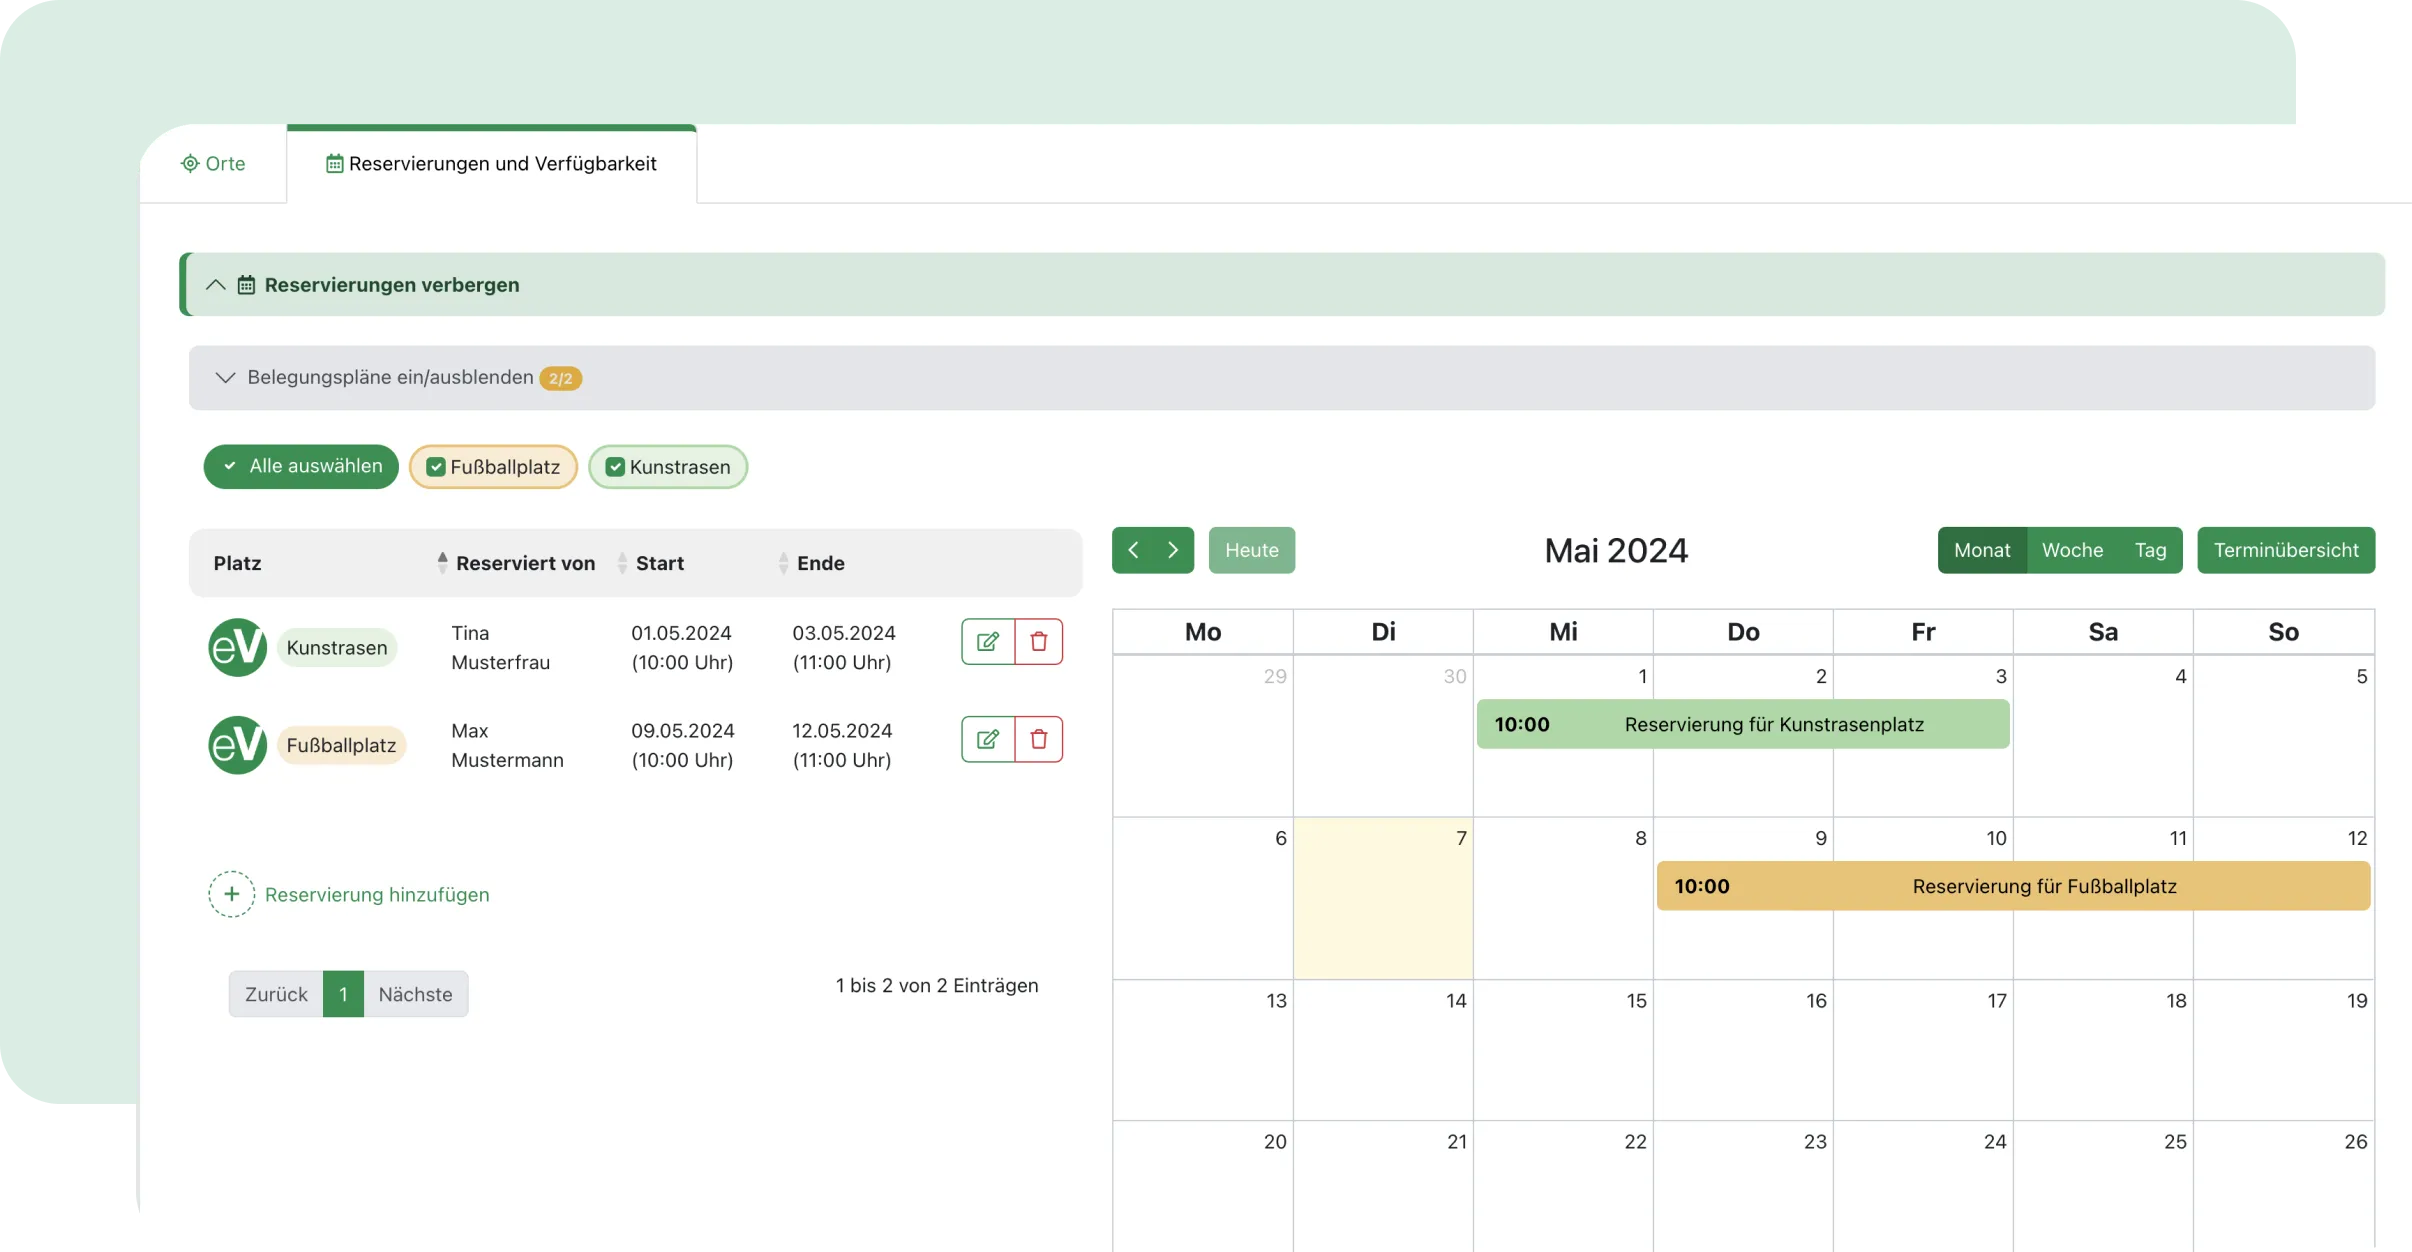Click the '1 bis 2 von 2 Einträgen' text

point(937,985)
